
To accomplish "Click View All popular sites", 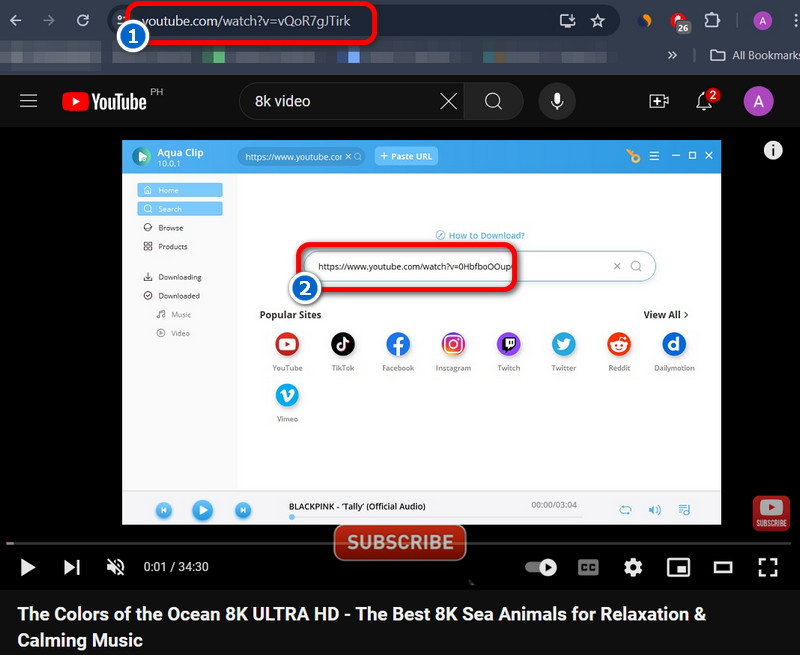I will 665,315.
